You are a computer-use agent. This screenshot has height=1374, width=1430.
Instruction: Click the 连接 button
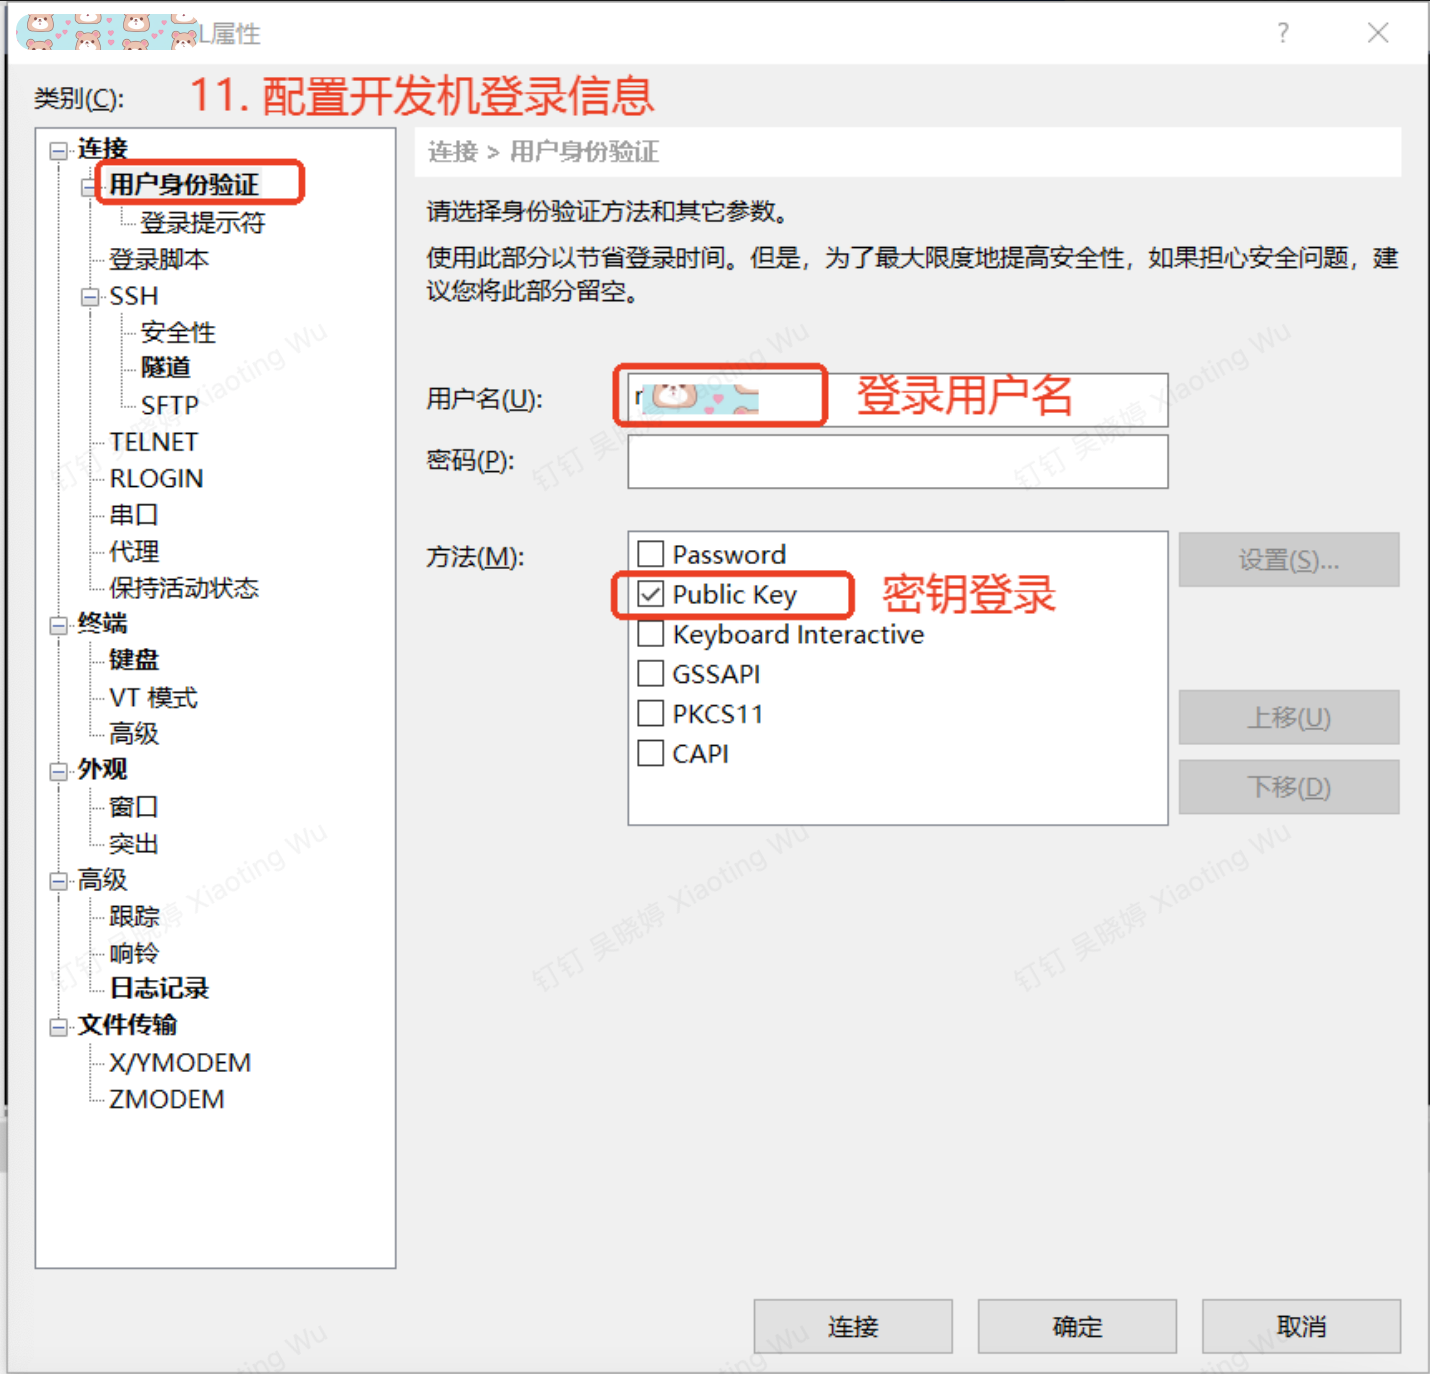pyautogui.click(x=853, y=1327)
